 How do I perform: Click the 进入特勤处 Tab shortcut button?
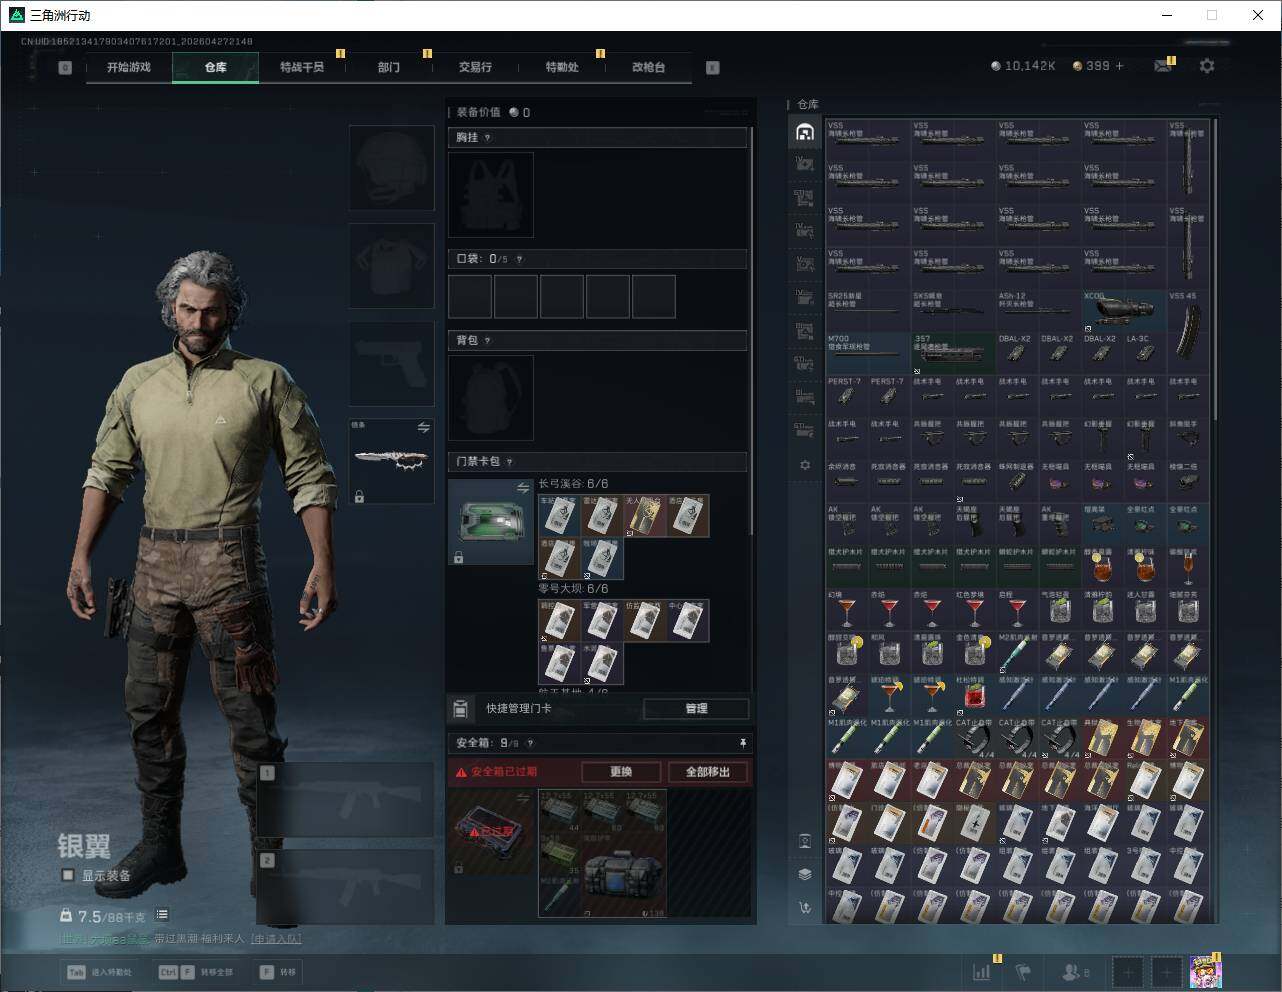click(100, 972)
